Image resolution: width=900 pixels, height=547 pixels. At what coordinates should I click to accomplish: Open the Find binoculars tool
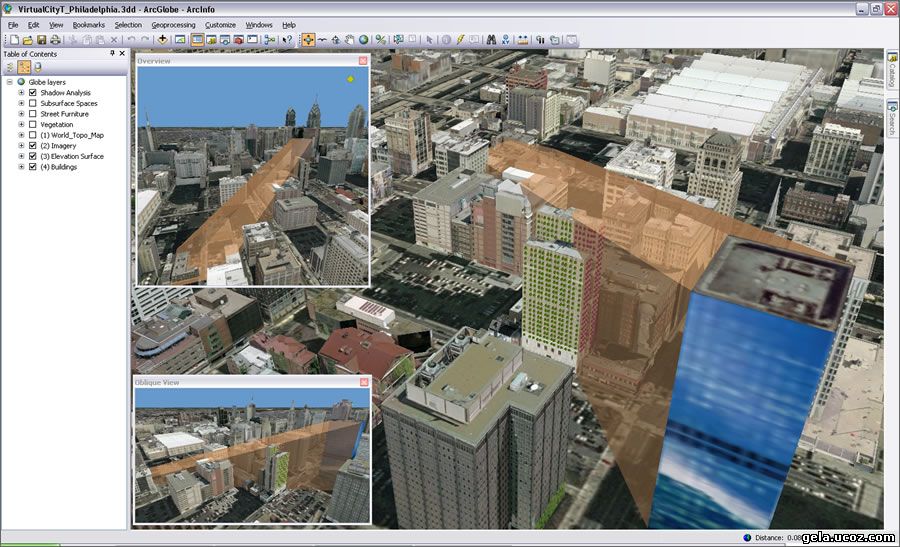[491, 40]
